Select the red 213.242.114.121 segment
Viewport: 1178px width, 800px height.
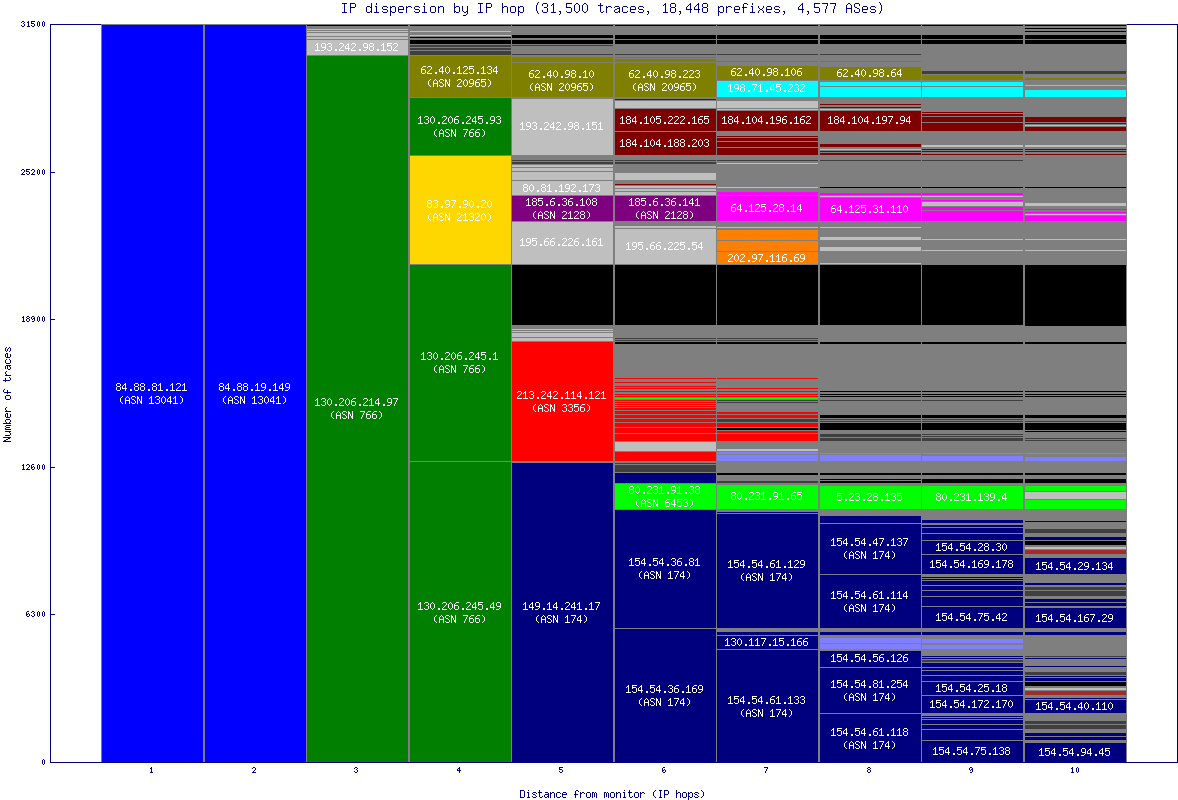[563, 400]
